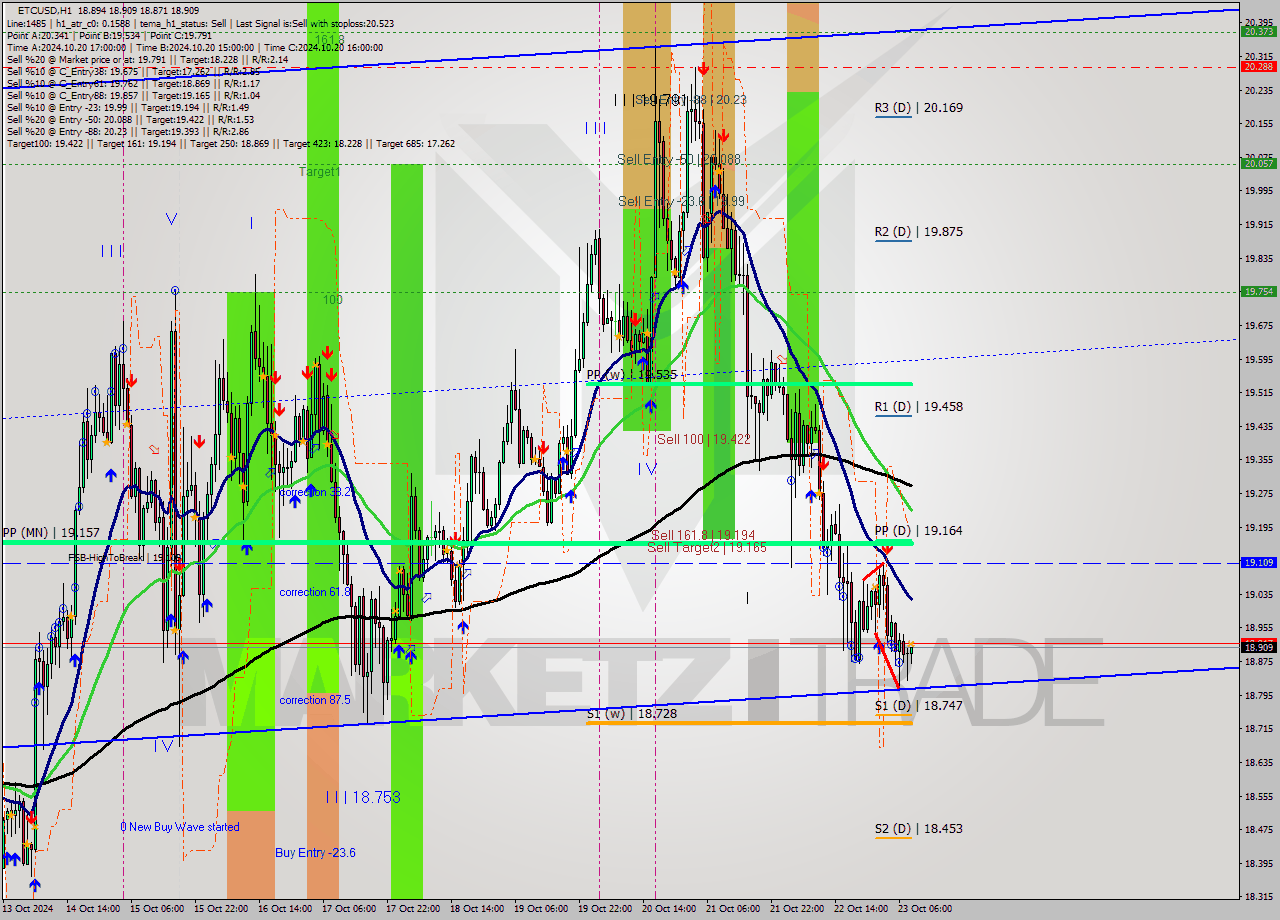Screen dimensions: 1280x920
Task: Select the 16 Oct 14:00 time label
Action: pos(284,909)
